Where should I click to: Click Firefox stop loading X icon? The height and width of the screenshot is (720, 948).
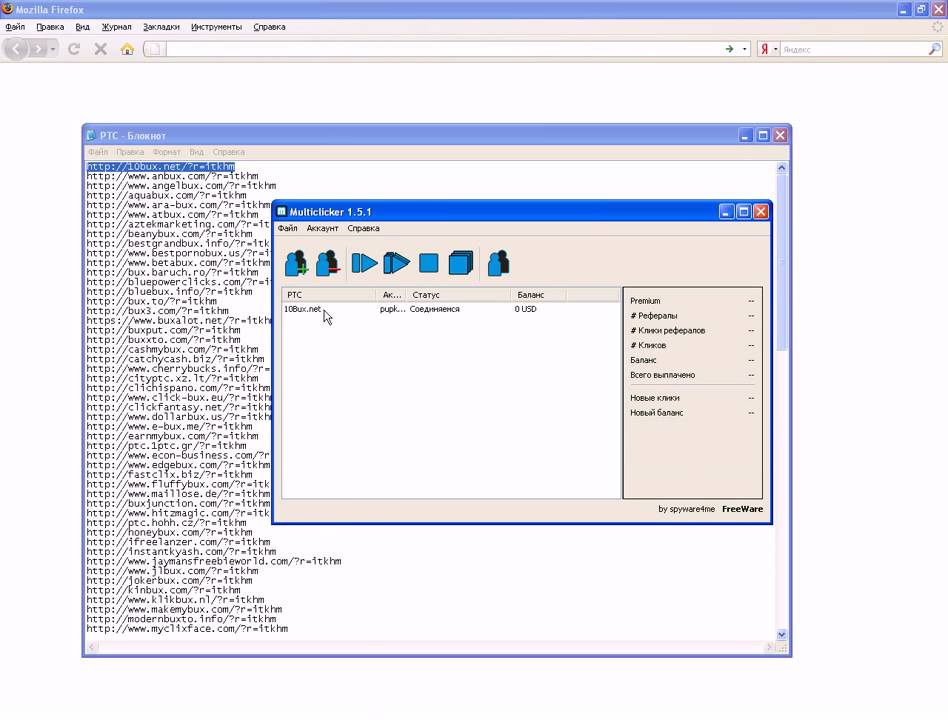[100, 49]
